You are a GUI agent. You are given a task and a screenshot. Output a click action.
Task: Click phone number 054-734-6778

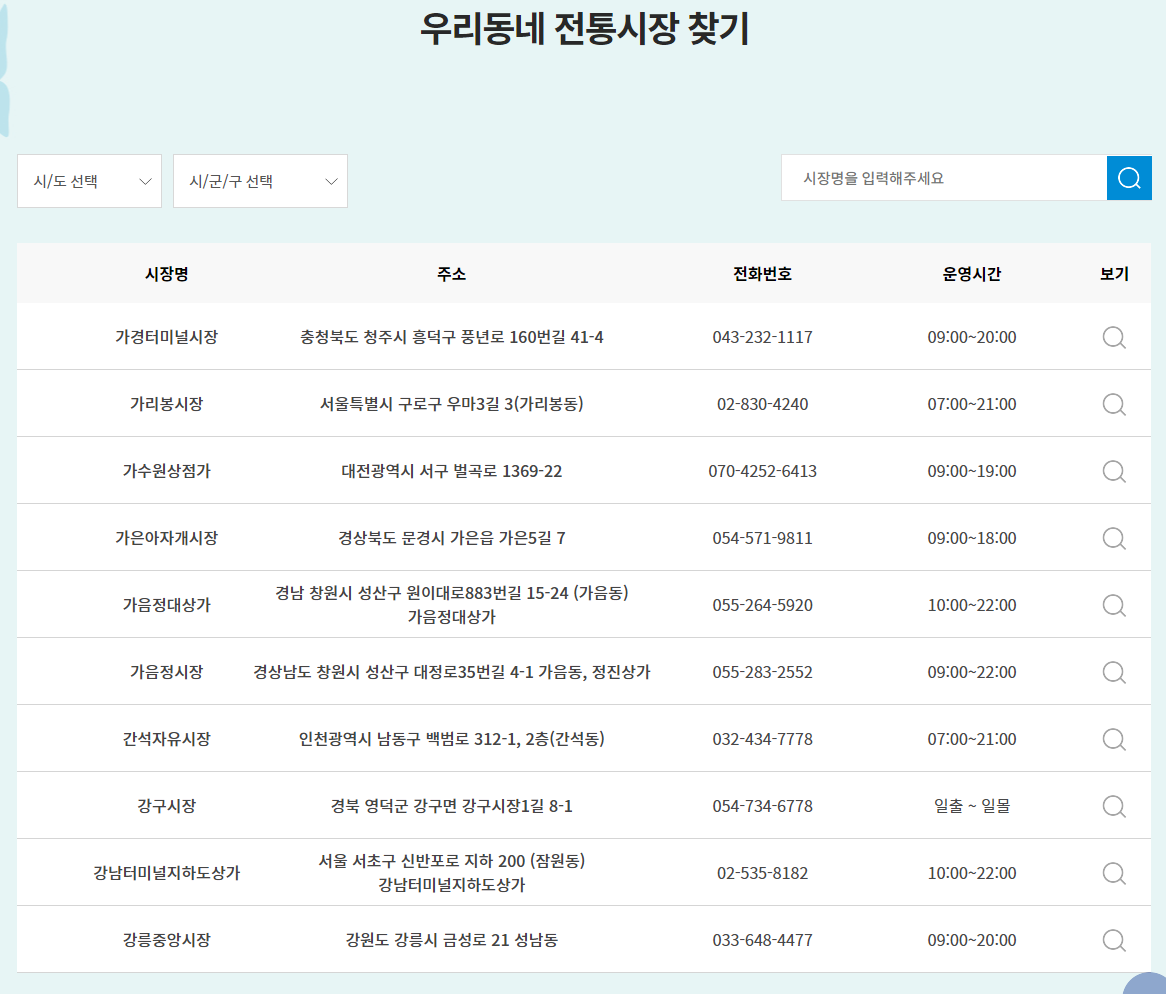[762, 805]
